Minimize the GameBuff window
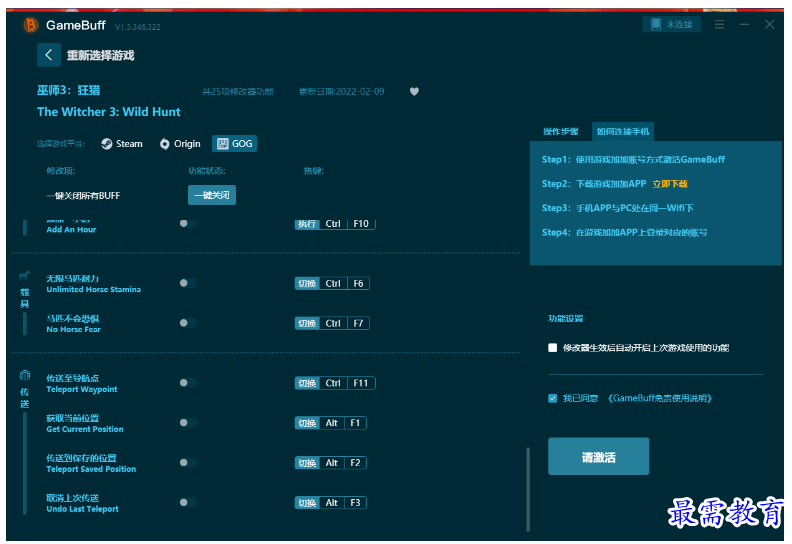The image size is (792, 544). pos(744,24)
